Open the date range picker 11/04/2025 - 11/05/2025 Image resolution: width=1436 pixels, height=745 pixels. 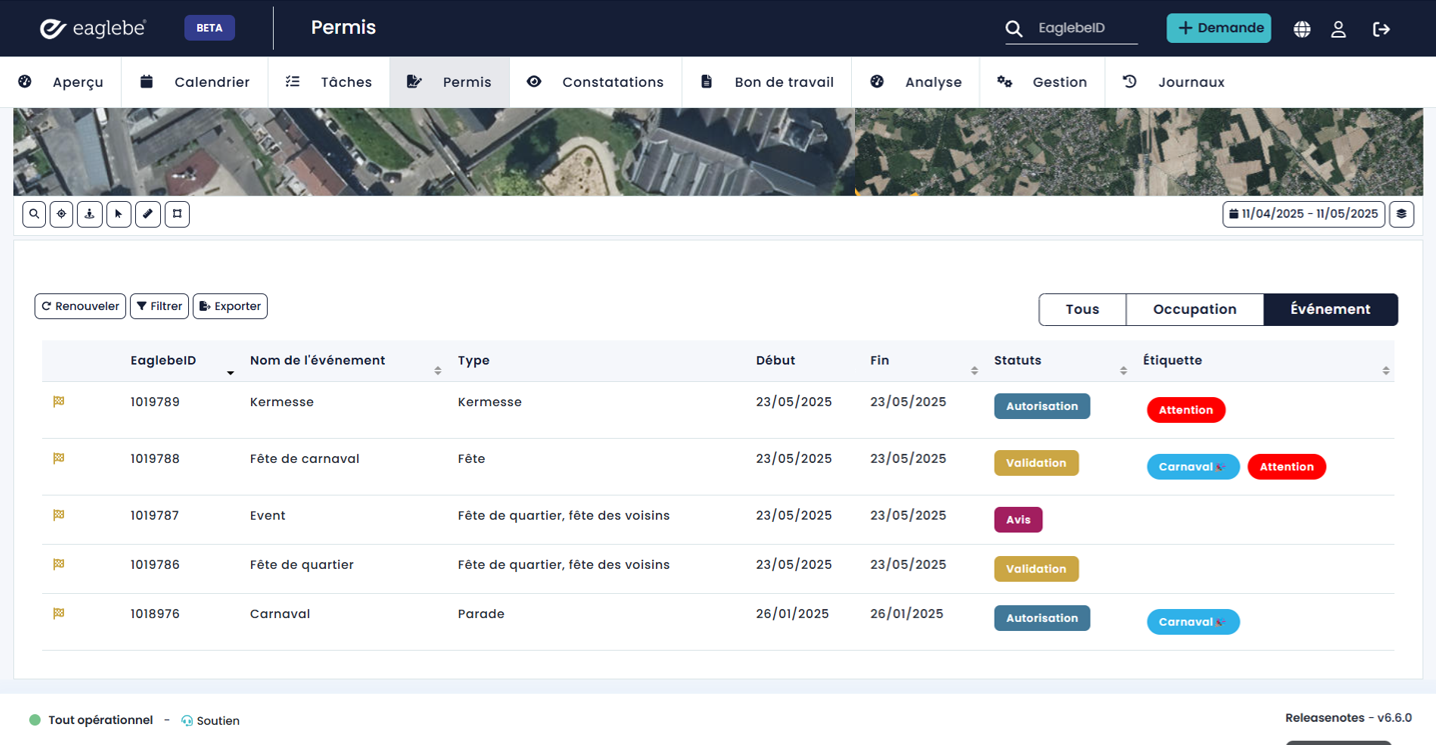pyautogui.click(x=1304, y=214)
